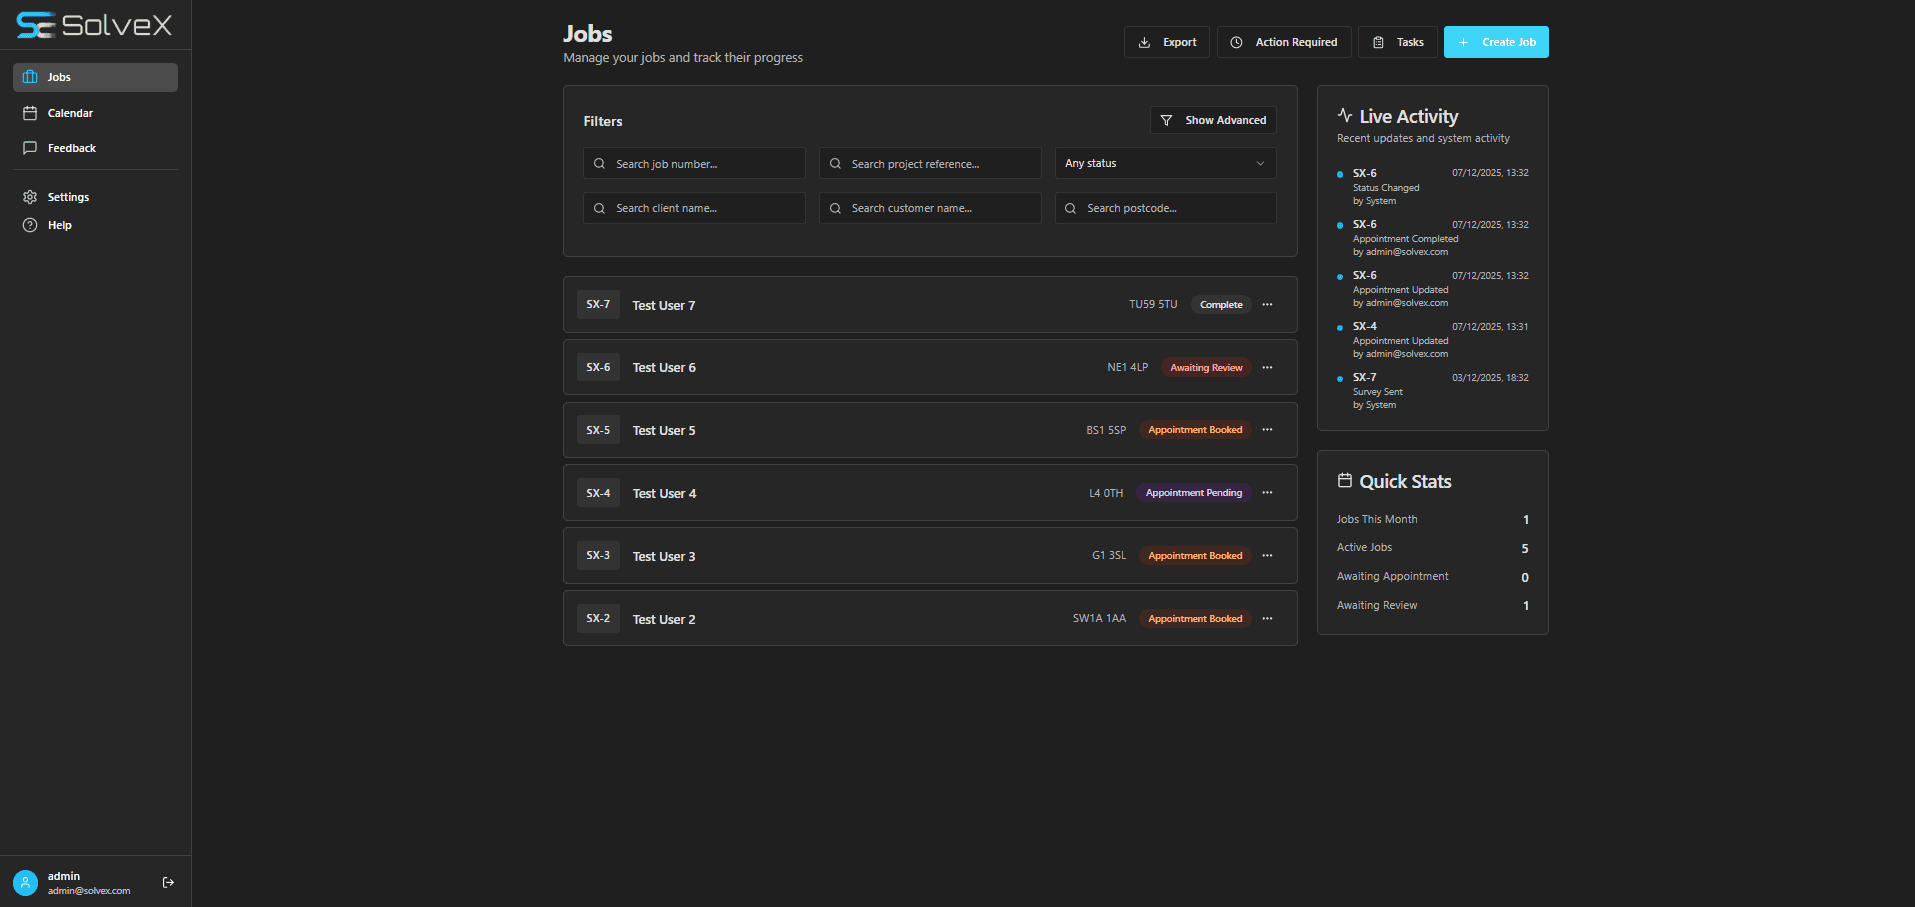Open Calendar in the sidebar
Image resolution: width=1915 pixels, height=907 pixels.
click(70, 113)
